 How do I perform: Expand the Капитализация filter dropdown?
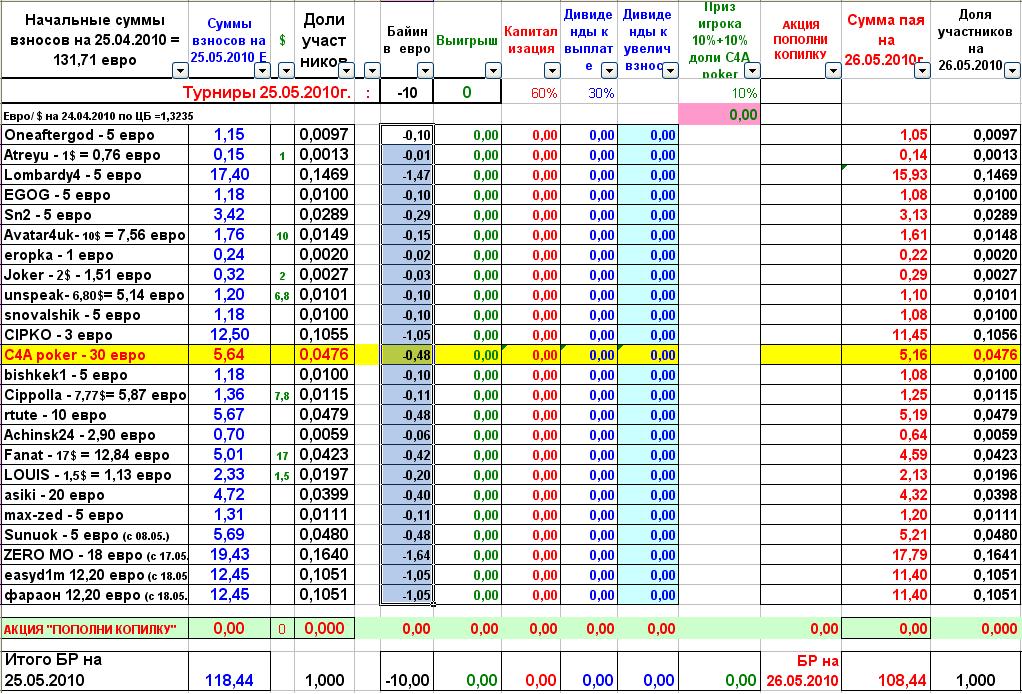(x=552, y=70)
